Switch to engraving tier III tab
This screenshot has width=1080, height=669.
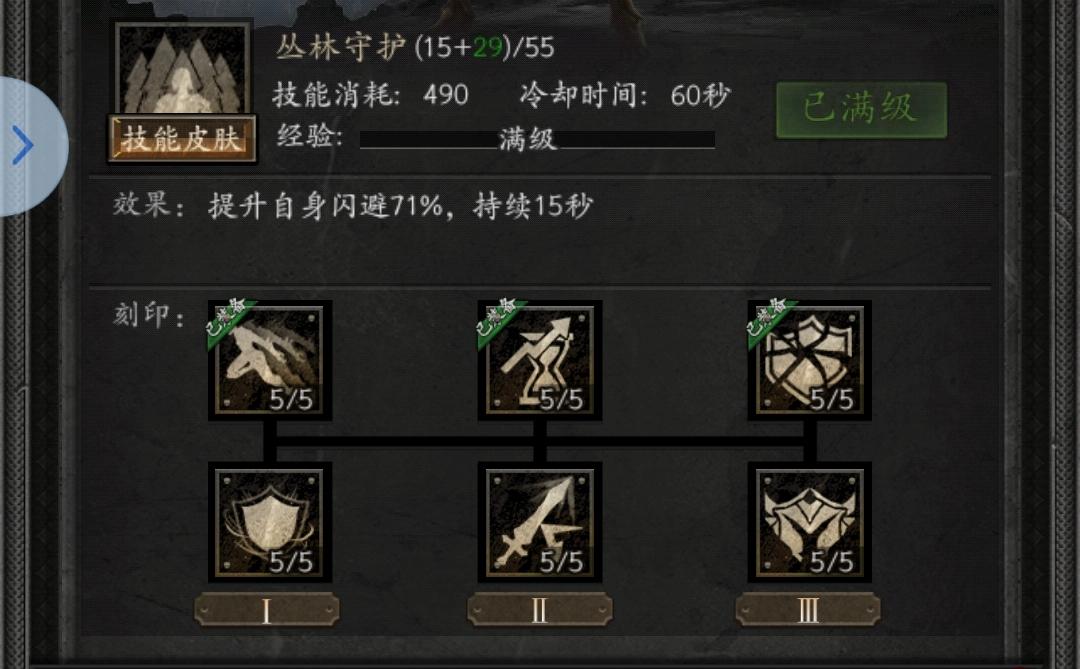[x=808, y=610]
